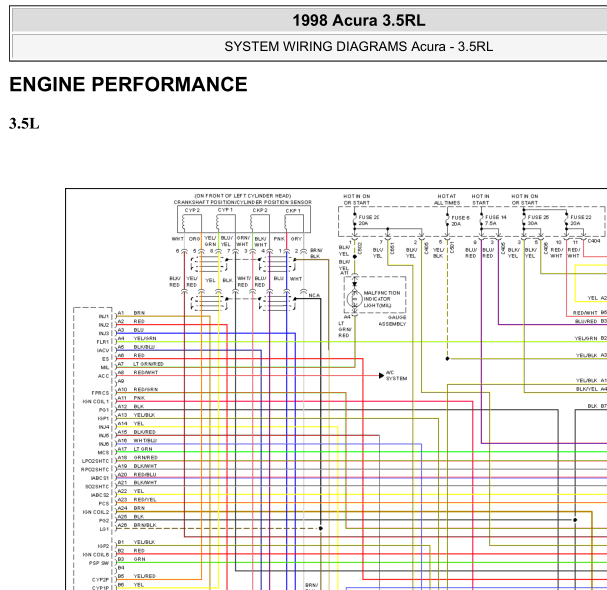This screenshot has height=590, width=607.
Task: Click the 'LPO2SHTC' terminal name
Action: (96, 461)
